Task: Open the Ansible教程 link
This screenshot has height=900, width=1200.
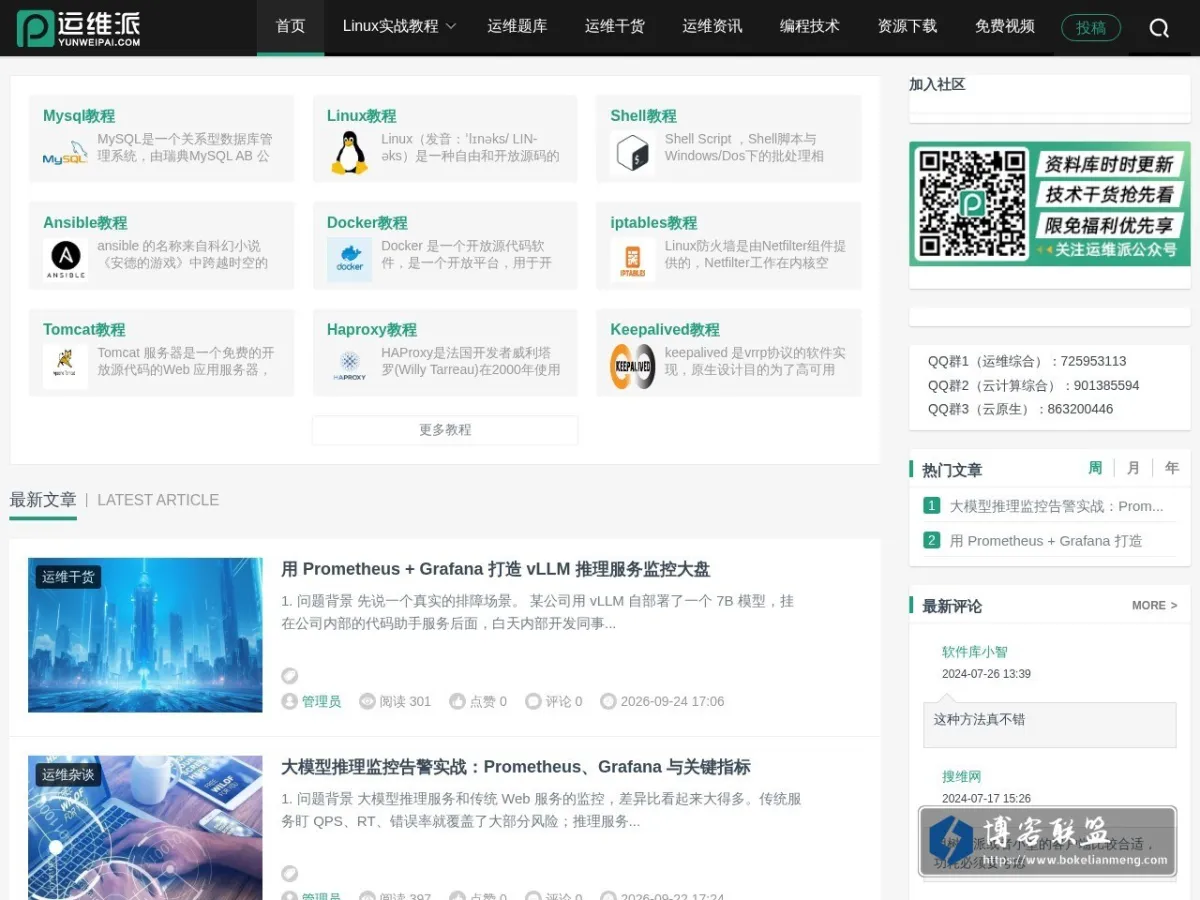Action: (x=85, y=223)
